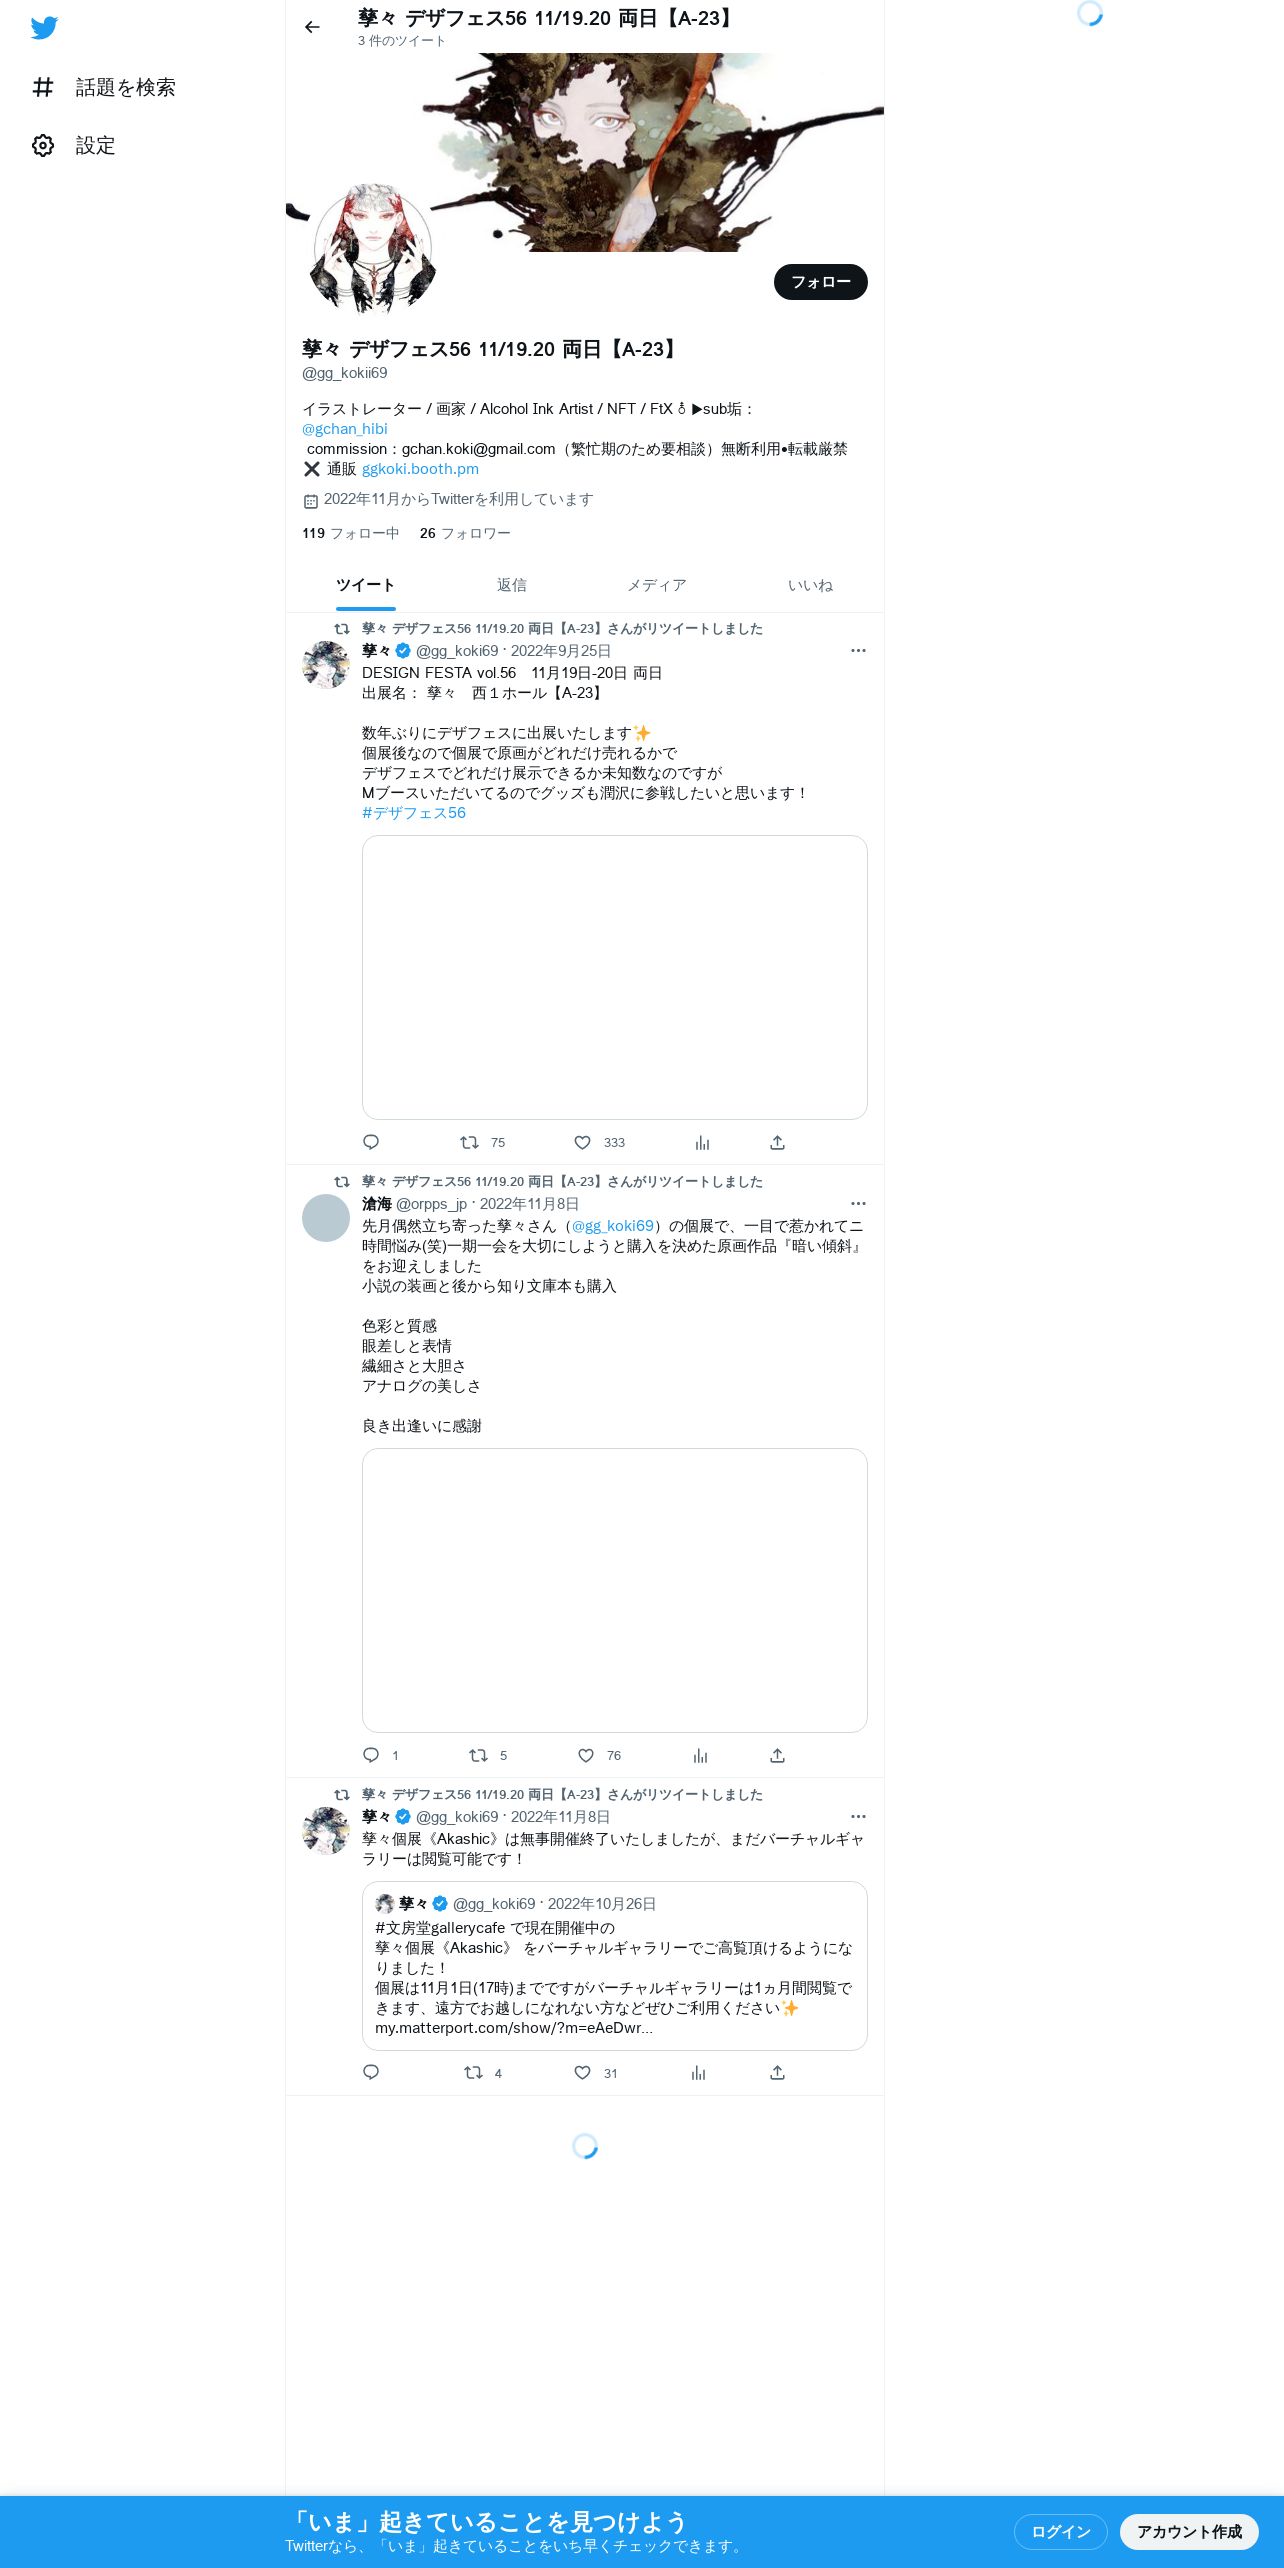Click the フォロー button

pos(821,282)
